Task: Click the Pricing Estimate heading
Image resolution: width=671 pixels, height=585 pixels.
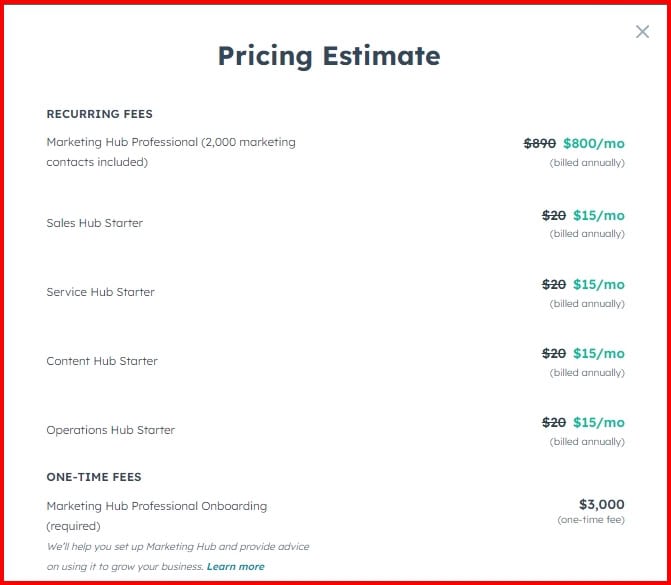Action: click(x=329, y=56)
